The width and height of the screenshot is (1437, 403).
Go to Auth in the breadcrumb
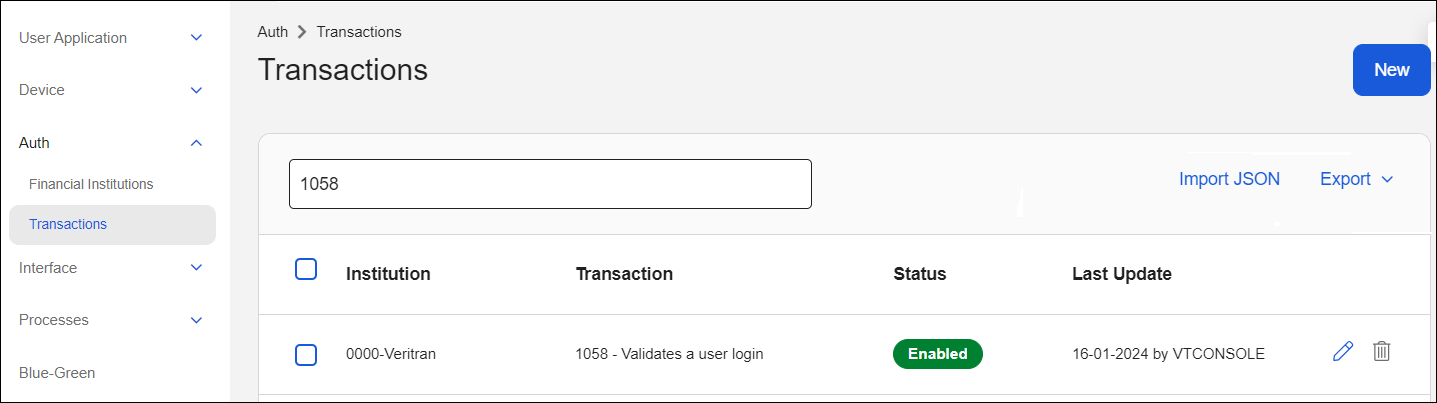272,32
